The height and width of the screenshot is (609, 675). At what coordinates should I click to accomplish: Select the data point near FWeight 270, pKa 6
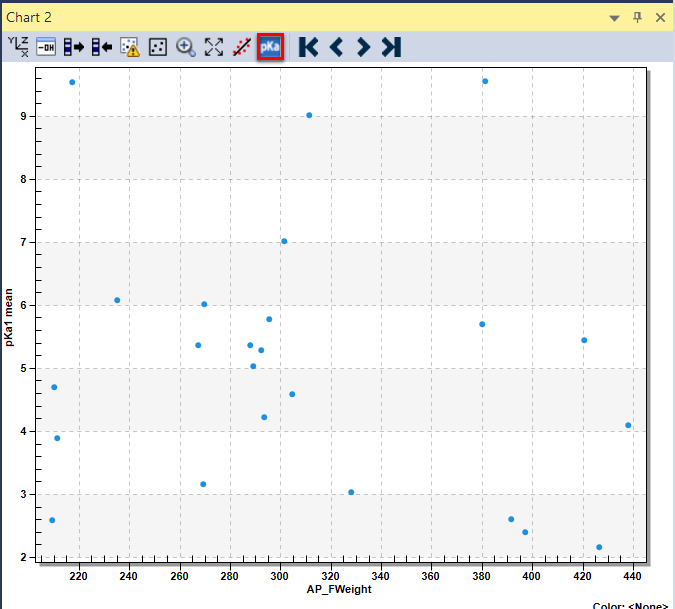204,304
